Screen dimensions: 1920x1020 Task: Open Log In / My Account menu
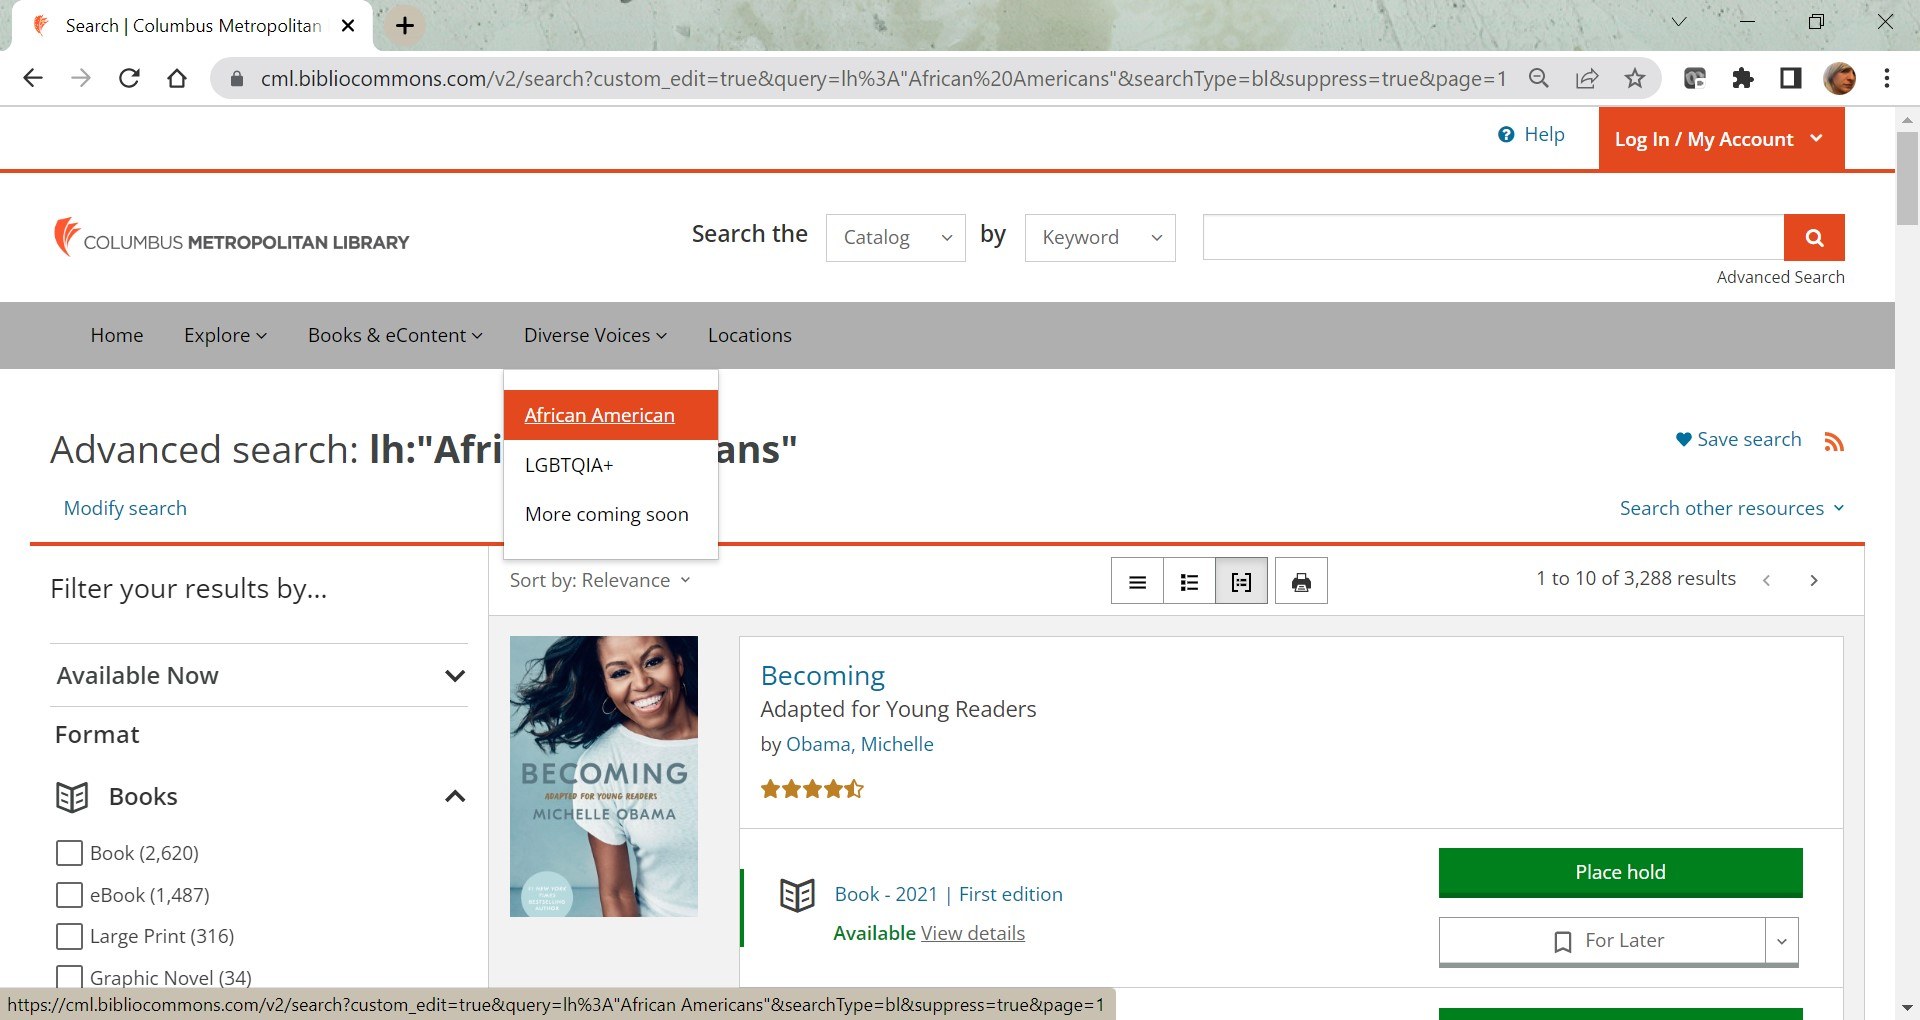point(1721,139)
